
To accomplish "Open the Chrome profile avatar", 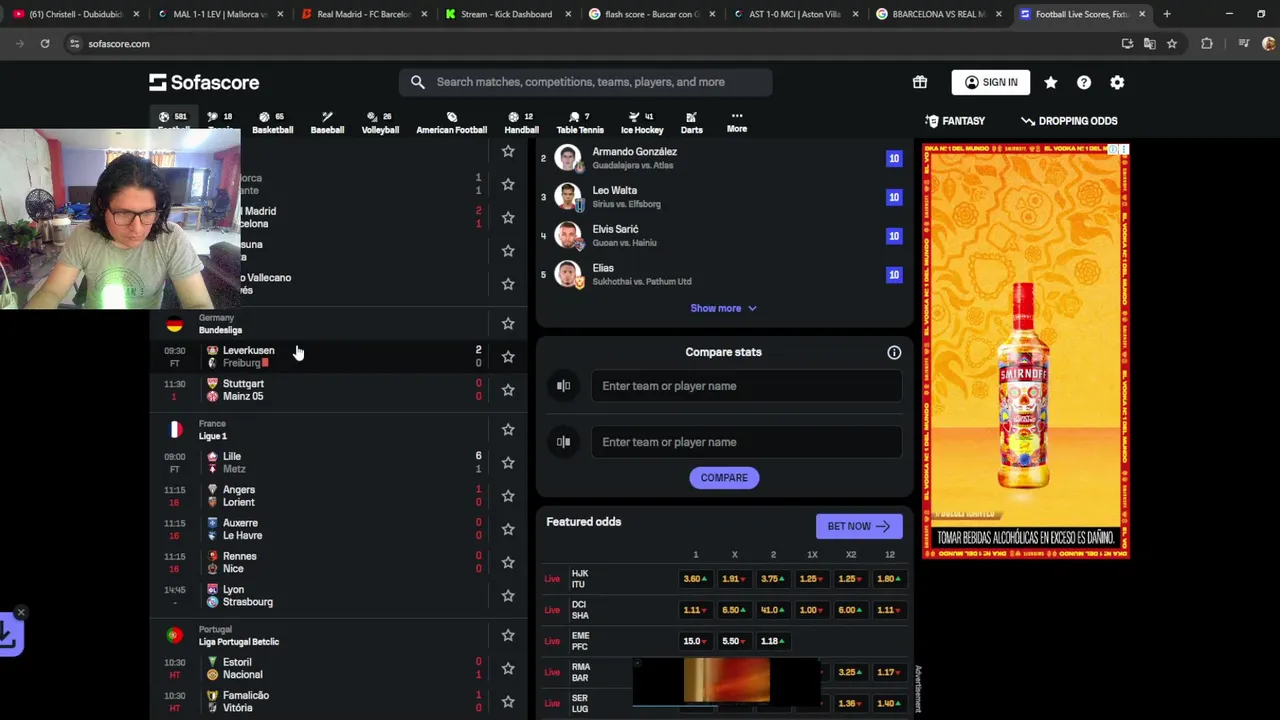I will [1268, 44].
